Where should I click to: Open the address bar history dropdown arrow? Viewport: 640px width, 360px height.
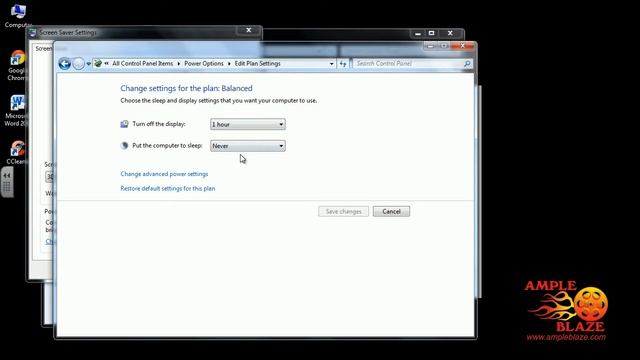click(x=331, y=64)
